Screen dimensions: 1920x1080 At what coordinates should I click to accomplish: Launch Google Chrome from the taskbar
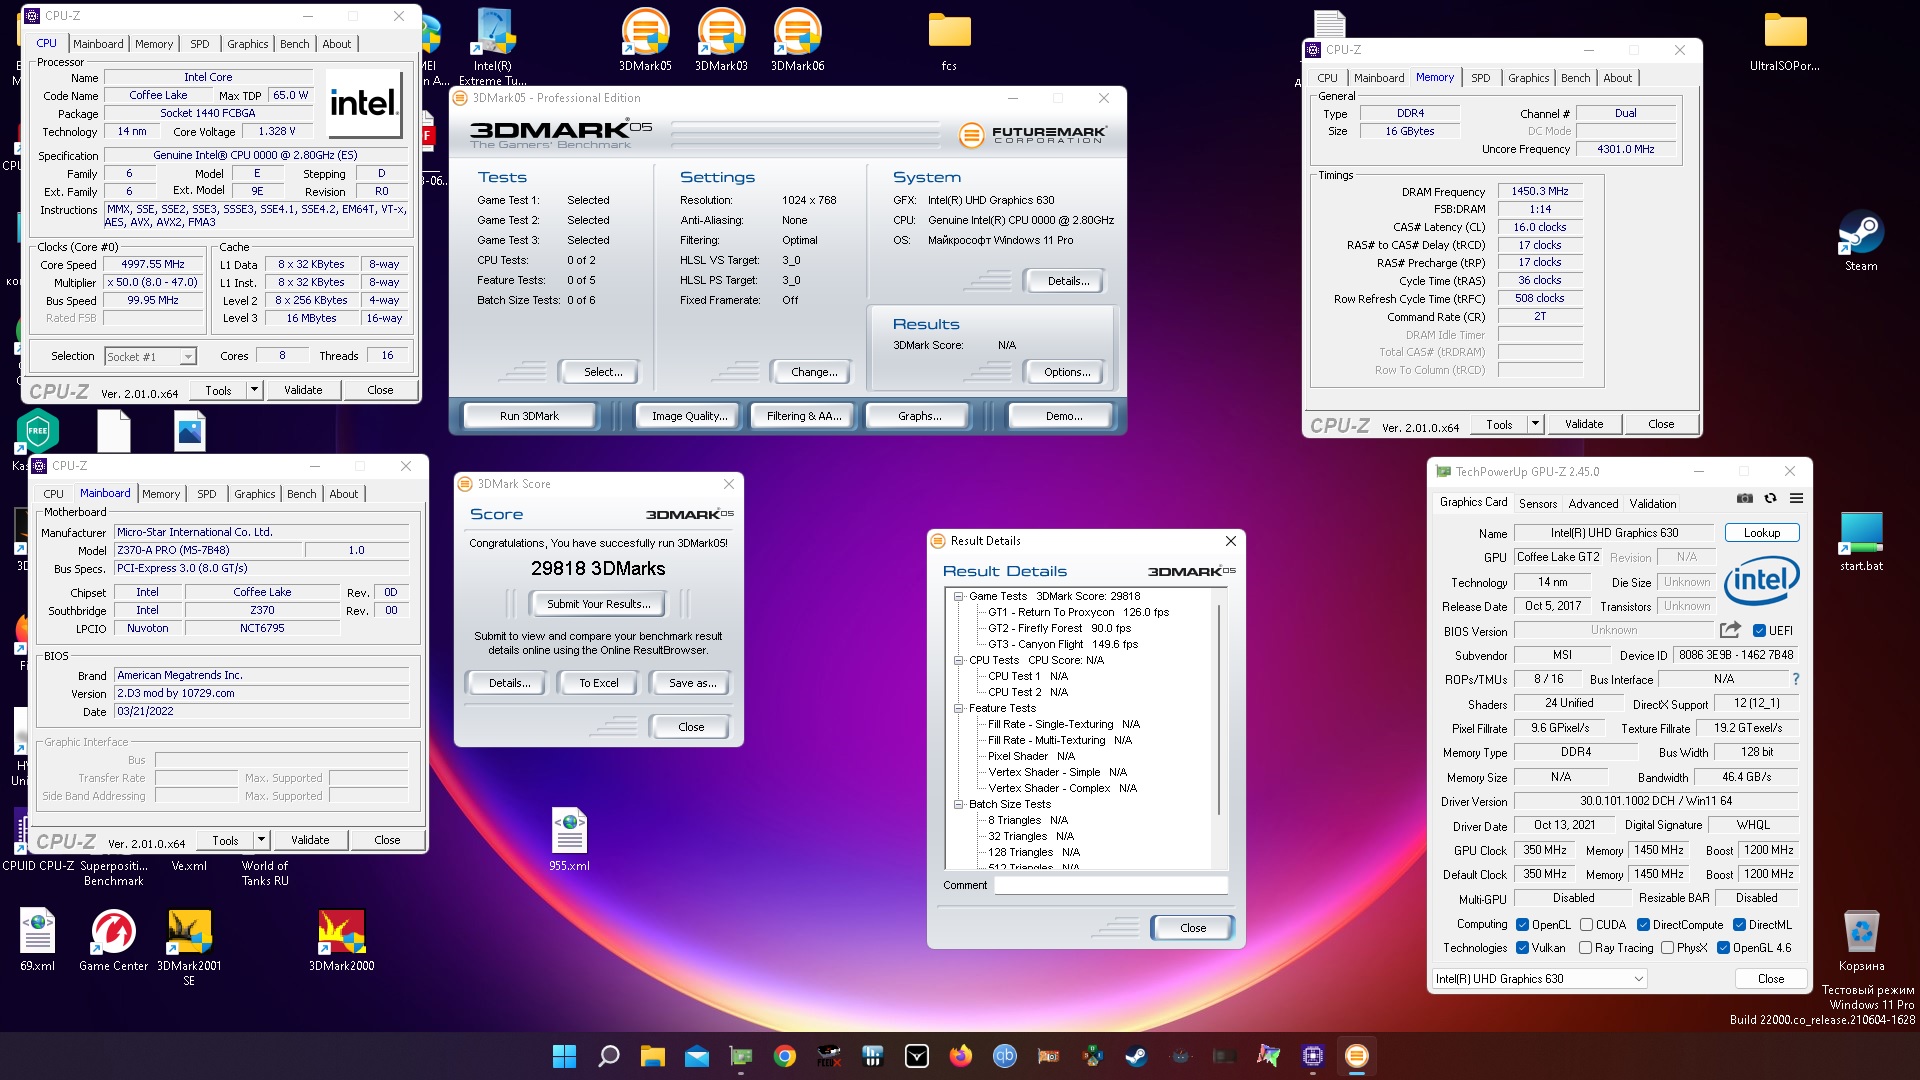point(785,1056)
